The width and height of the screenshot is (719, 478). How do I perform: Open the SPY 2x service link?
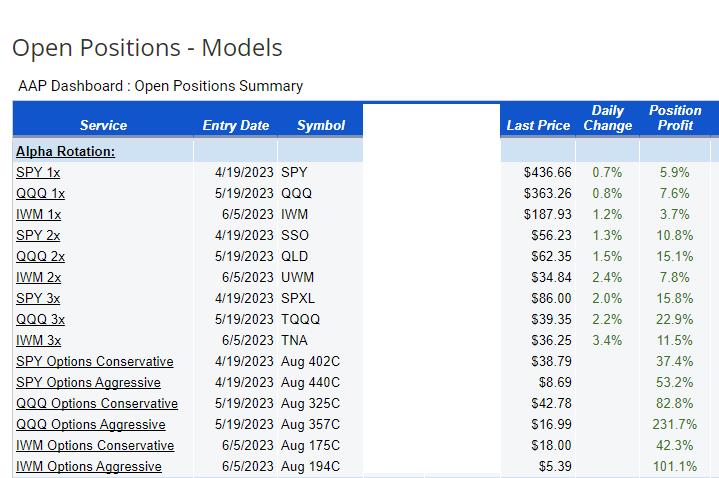coord(38,235)
